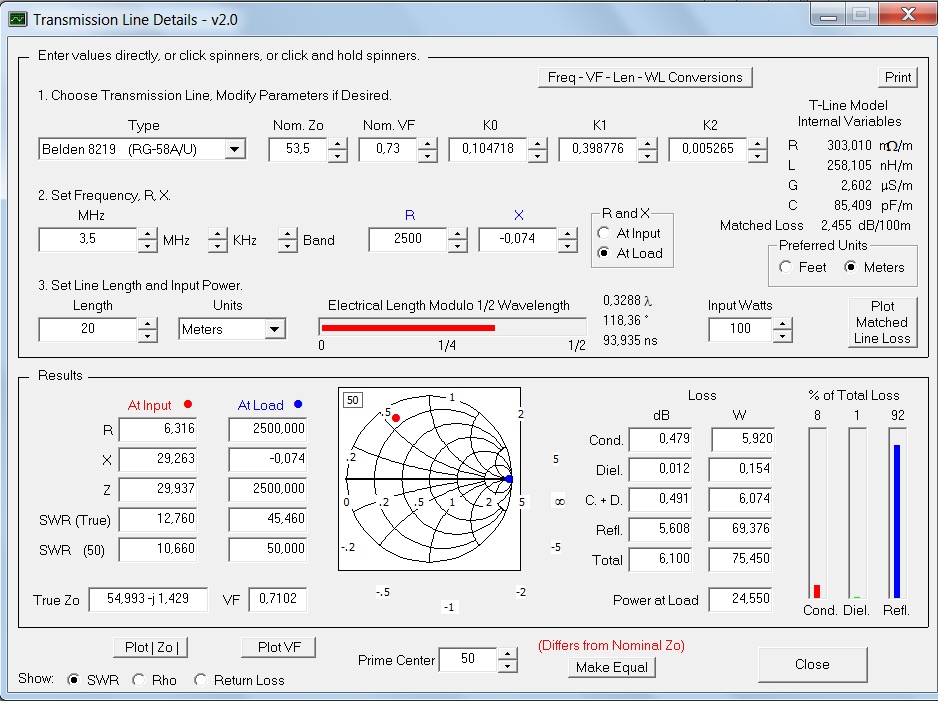Click the Plot VF button
Image resolution: width=938 pixels, height=701 pixels.
pyautogui.click(x=279, y=647)
